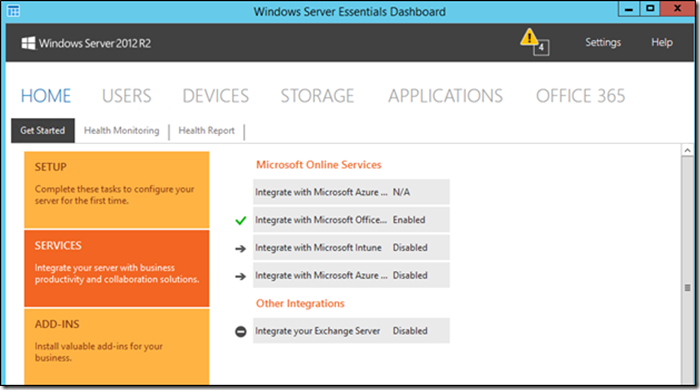700x390 pixels.
Task: Click the green checkmark beside Office integration
Action: coord(241,220)
